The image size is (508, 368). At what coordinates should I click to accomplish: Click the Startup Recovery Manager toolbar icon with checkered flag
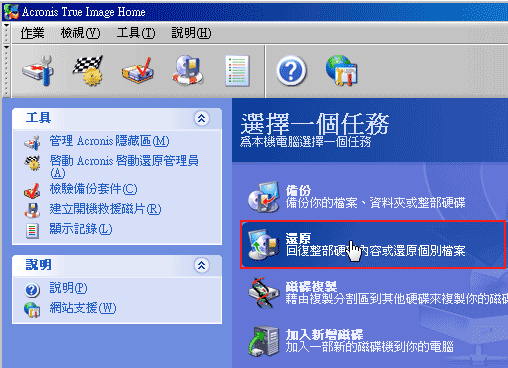pyautogui.click(x=88, y=70)
